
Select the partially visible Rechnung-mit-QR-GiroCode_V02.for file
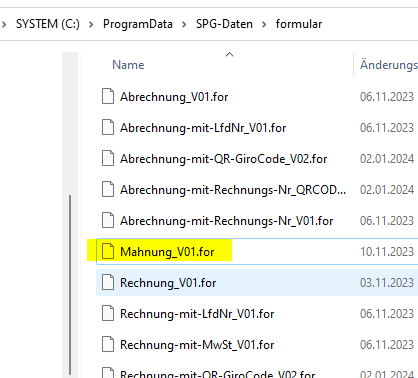click(217, 374)
